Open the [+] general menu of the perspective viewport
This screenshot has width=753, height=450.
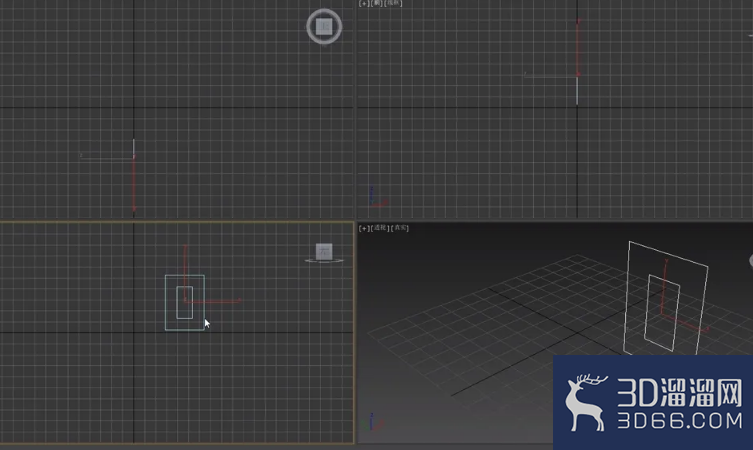pos(364,228)
